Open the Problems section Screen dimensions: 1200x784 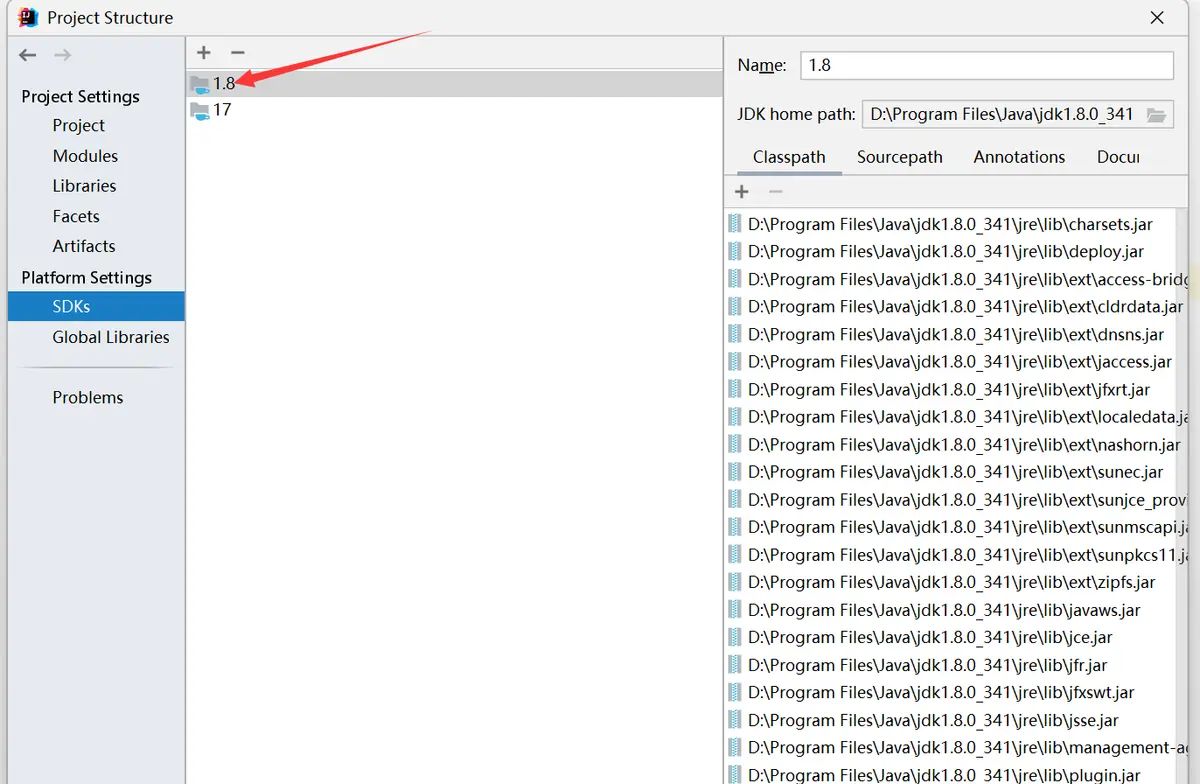click(x=88, y=397)
